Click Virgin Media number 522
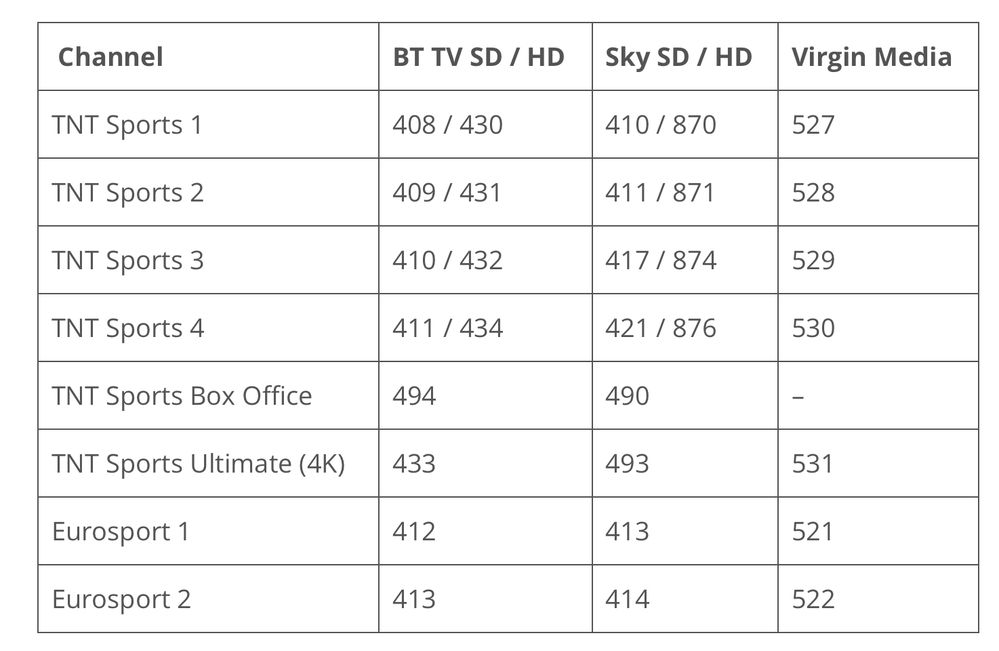This screenshot has width=999, height=651. click(812, 599)
